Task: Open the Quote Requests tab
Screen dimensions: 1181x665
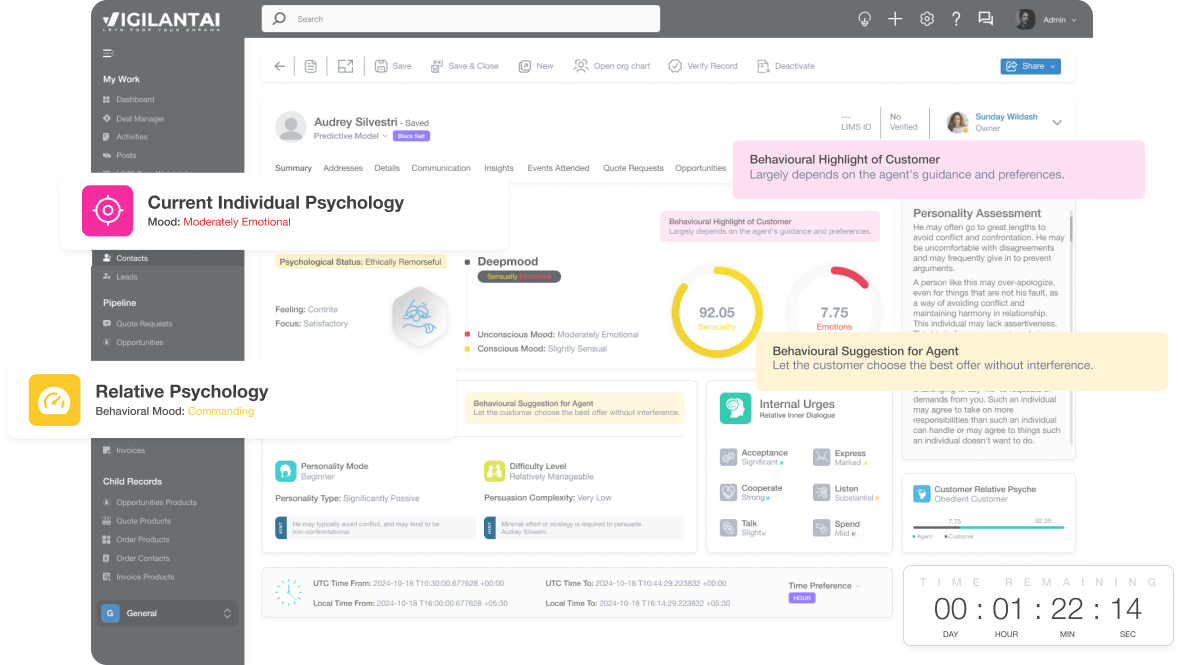Action: pyautogui.click(x=633, y=168)
